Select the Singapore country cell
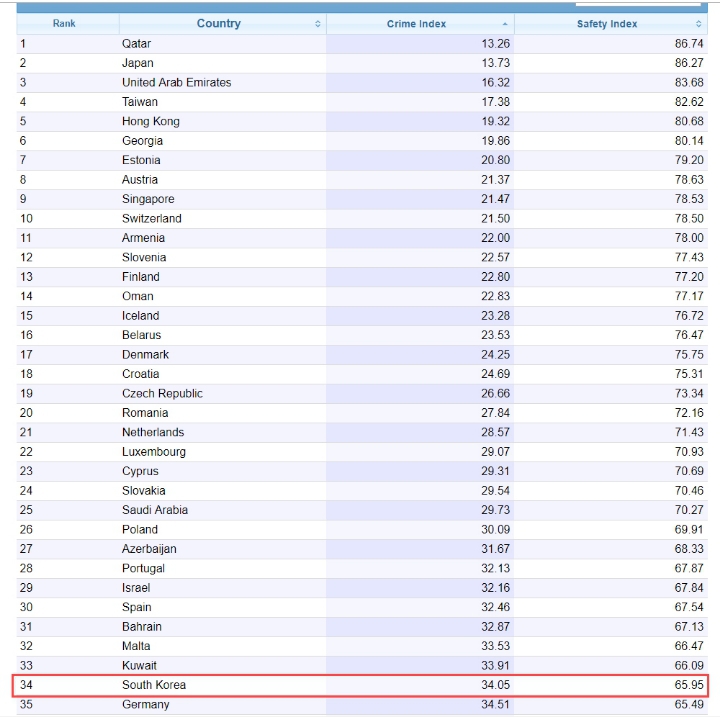Screen dimensions: 720x717 pos(148,199)
